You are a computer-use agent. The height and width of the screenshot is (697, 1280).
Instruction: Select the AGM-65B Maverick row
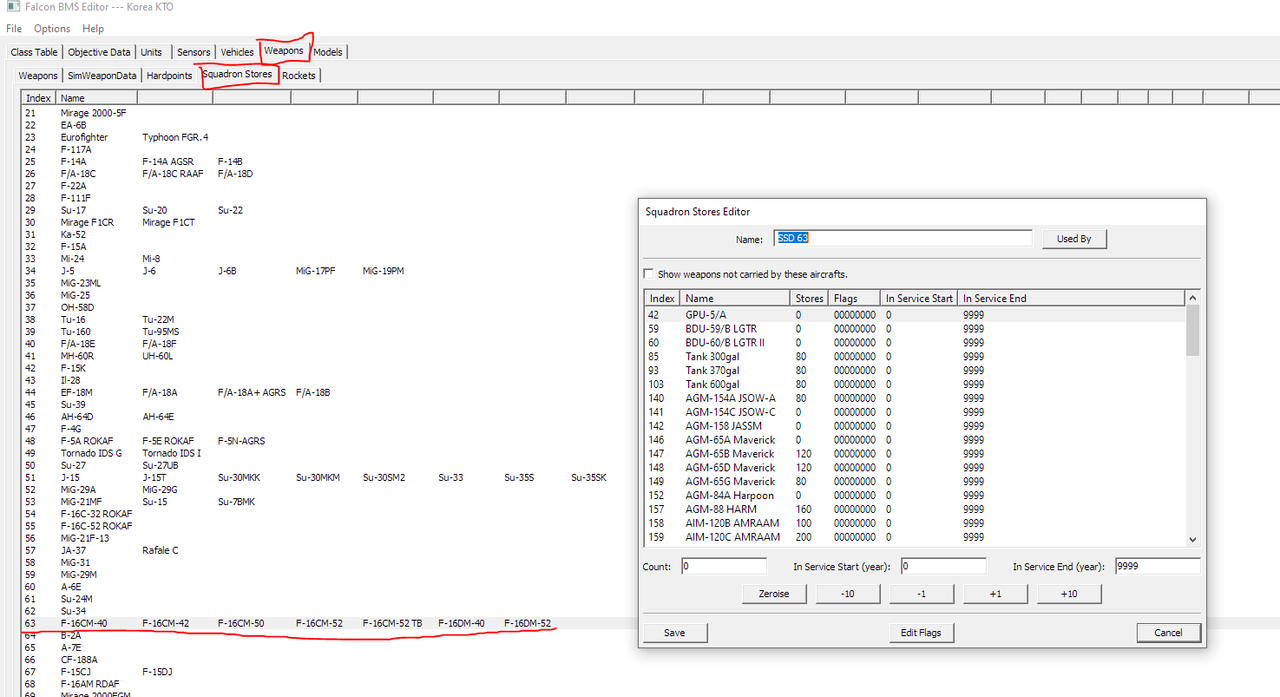(x=915, y=453)
